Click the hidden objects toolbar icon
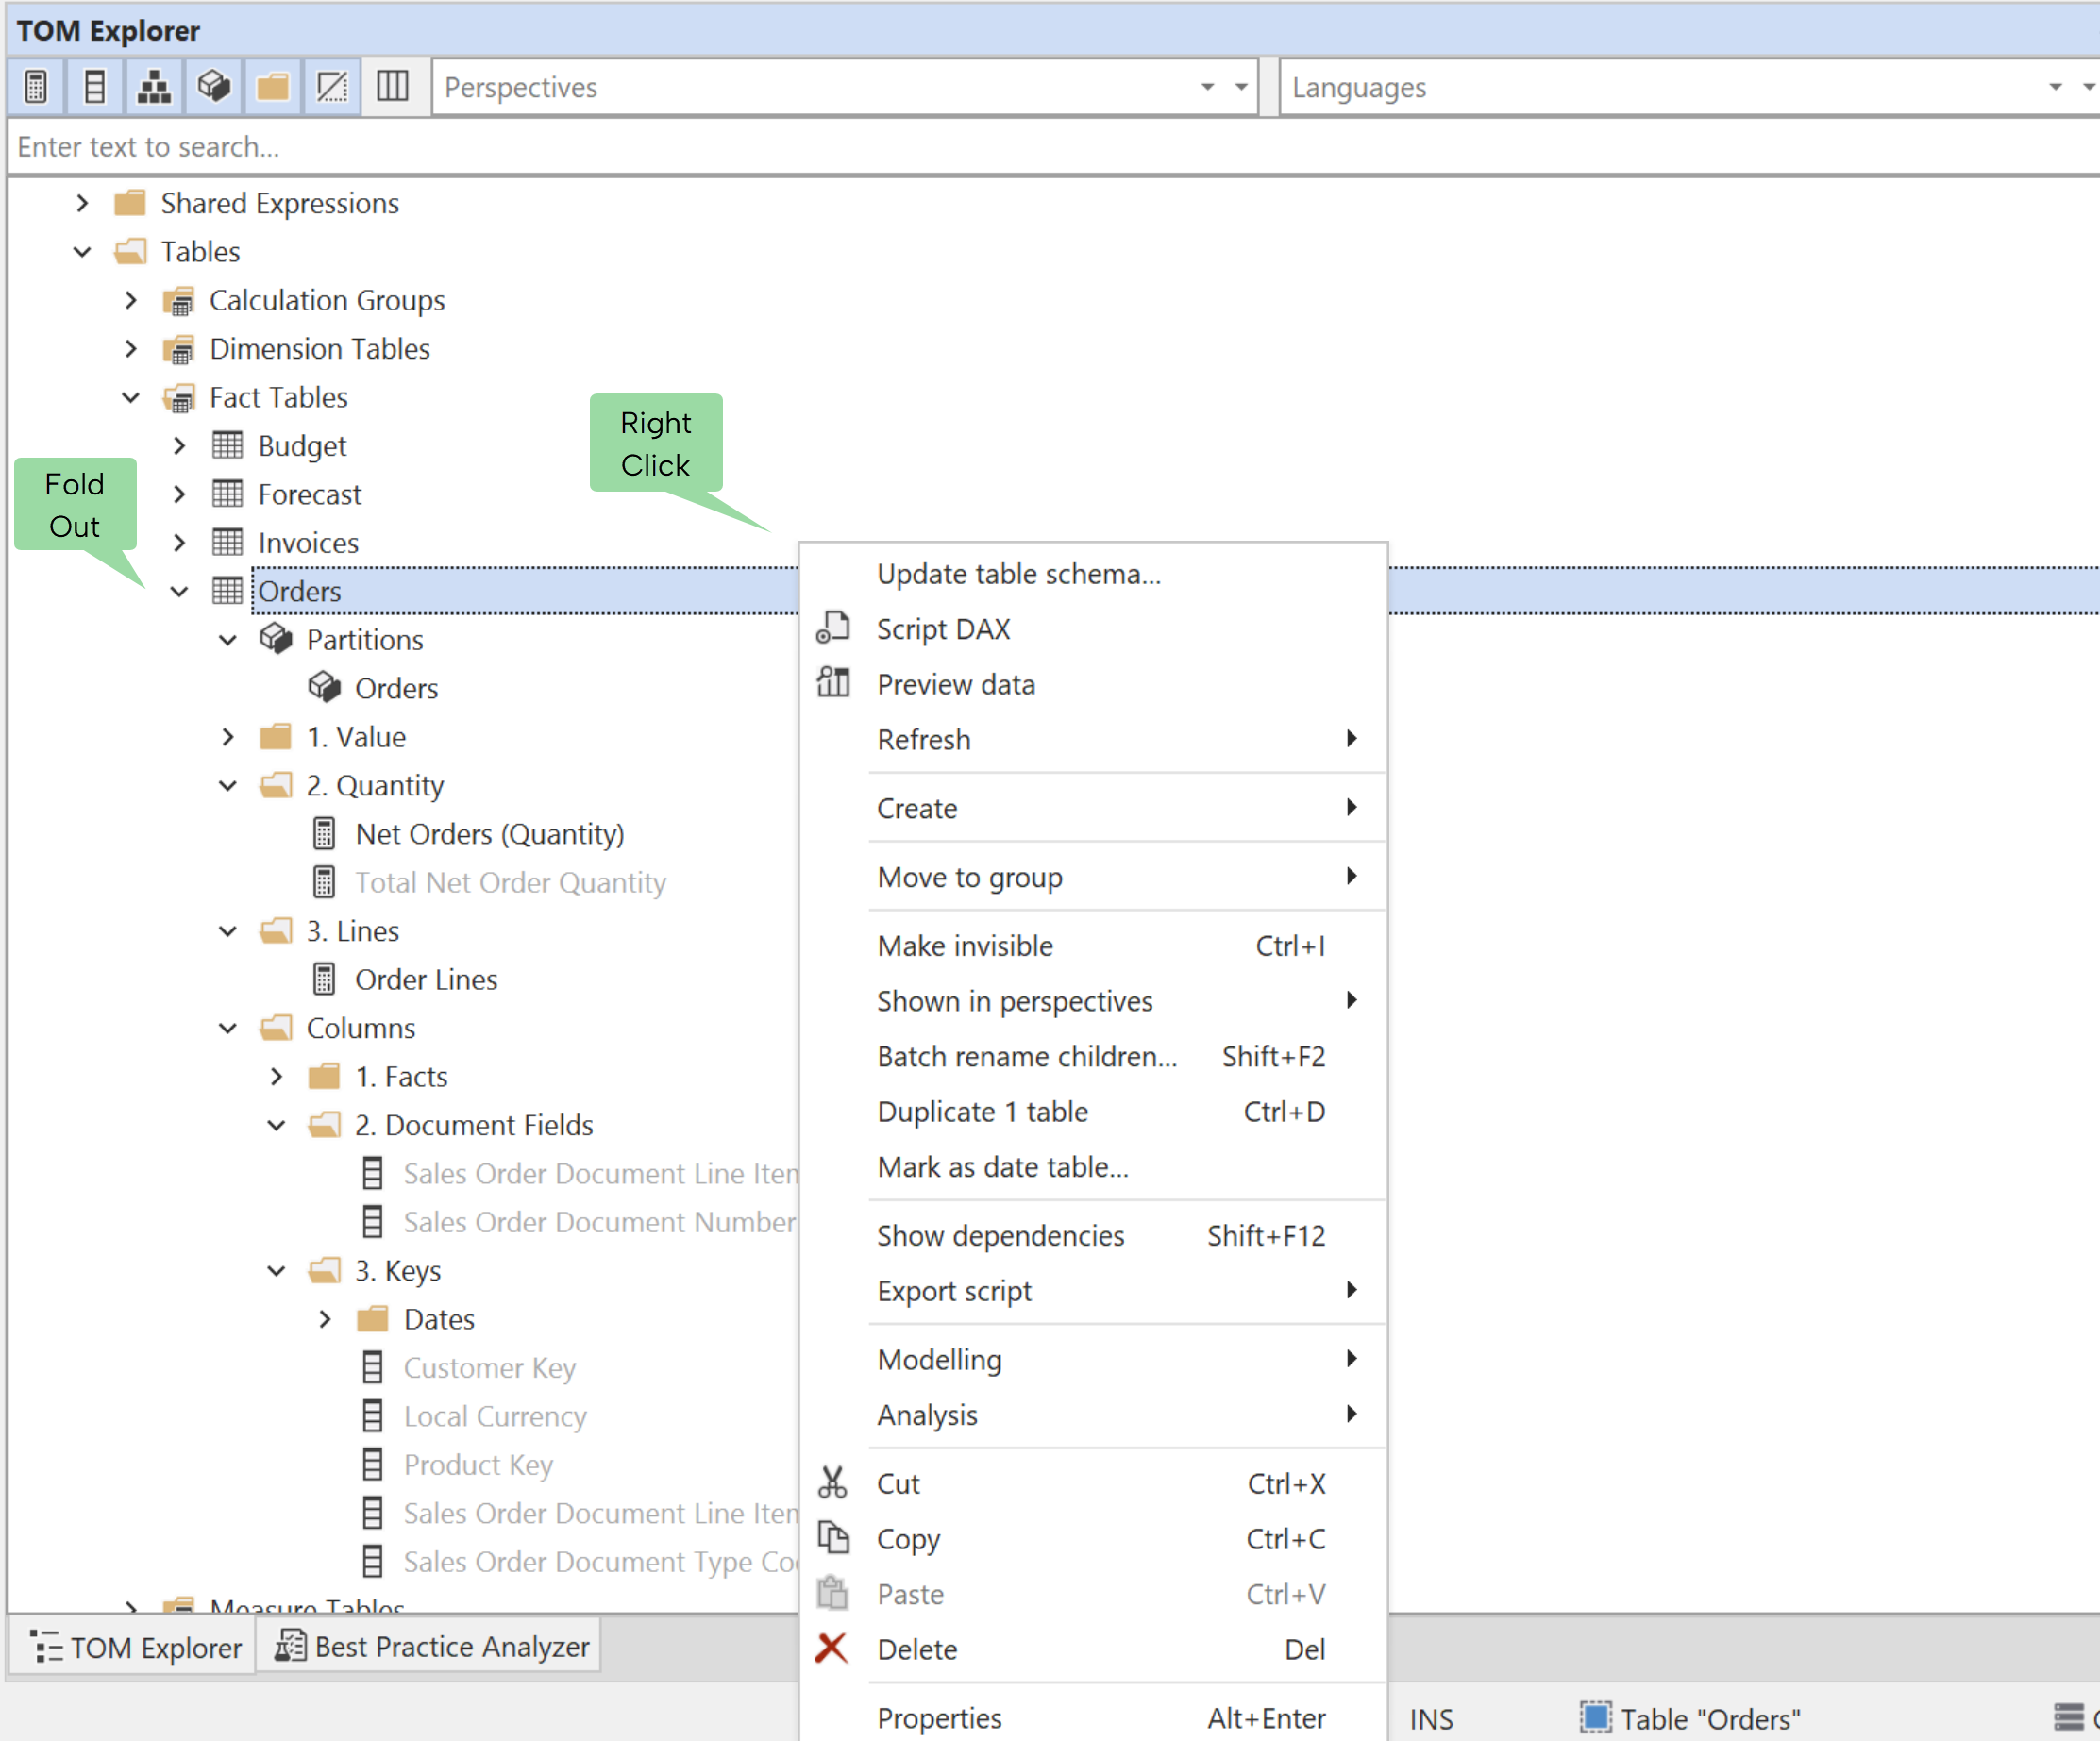Viewport: 2100px width, 1741px height. [x=331, y=87]
